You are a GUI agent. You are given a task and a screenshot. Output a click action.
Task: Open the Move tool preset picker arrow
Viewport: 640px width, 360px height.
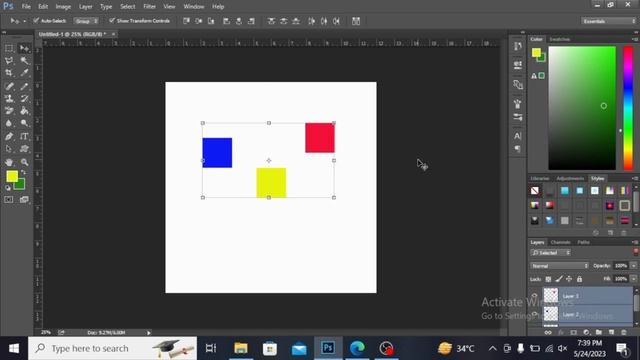(24, 21)
